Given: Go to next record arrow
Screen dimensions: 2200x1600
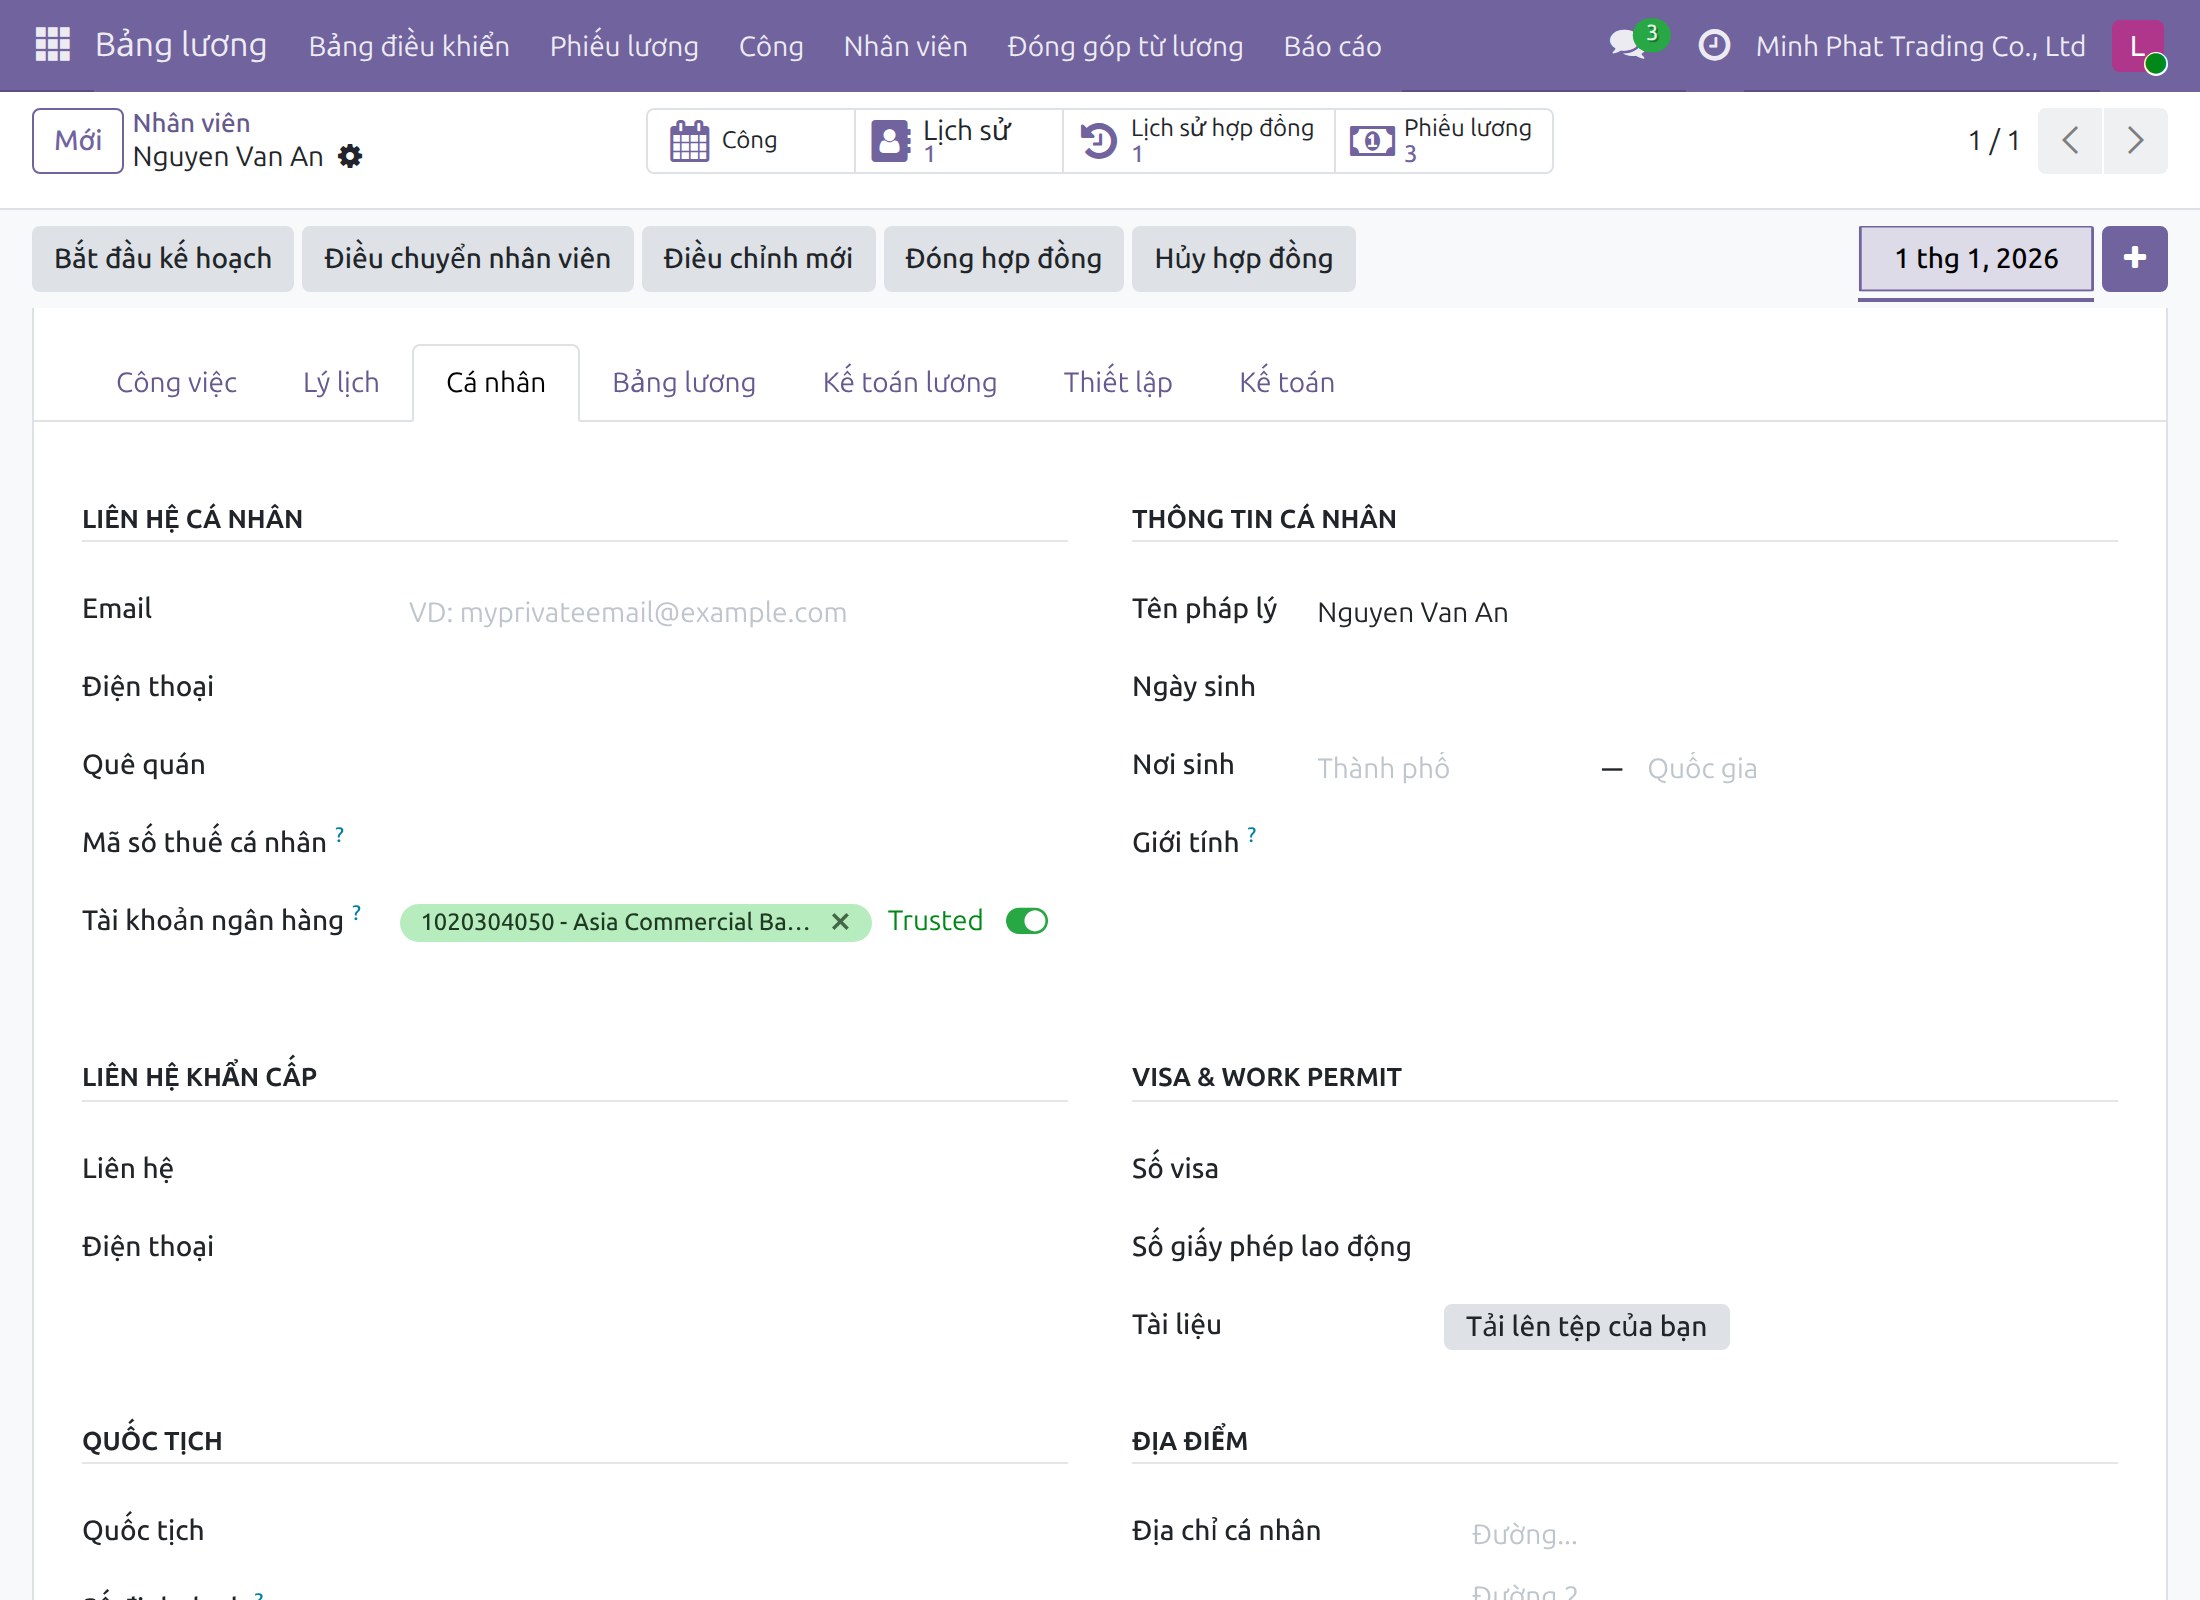Looking at the screenshot, I should click(x=2135, y=141).
